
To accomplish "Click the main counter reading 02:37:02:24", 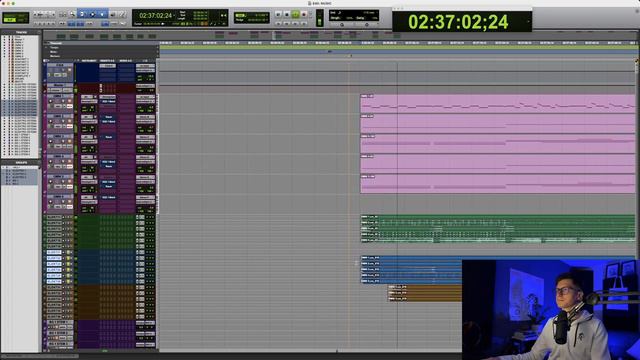I will 156,16.
